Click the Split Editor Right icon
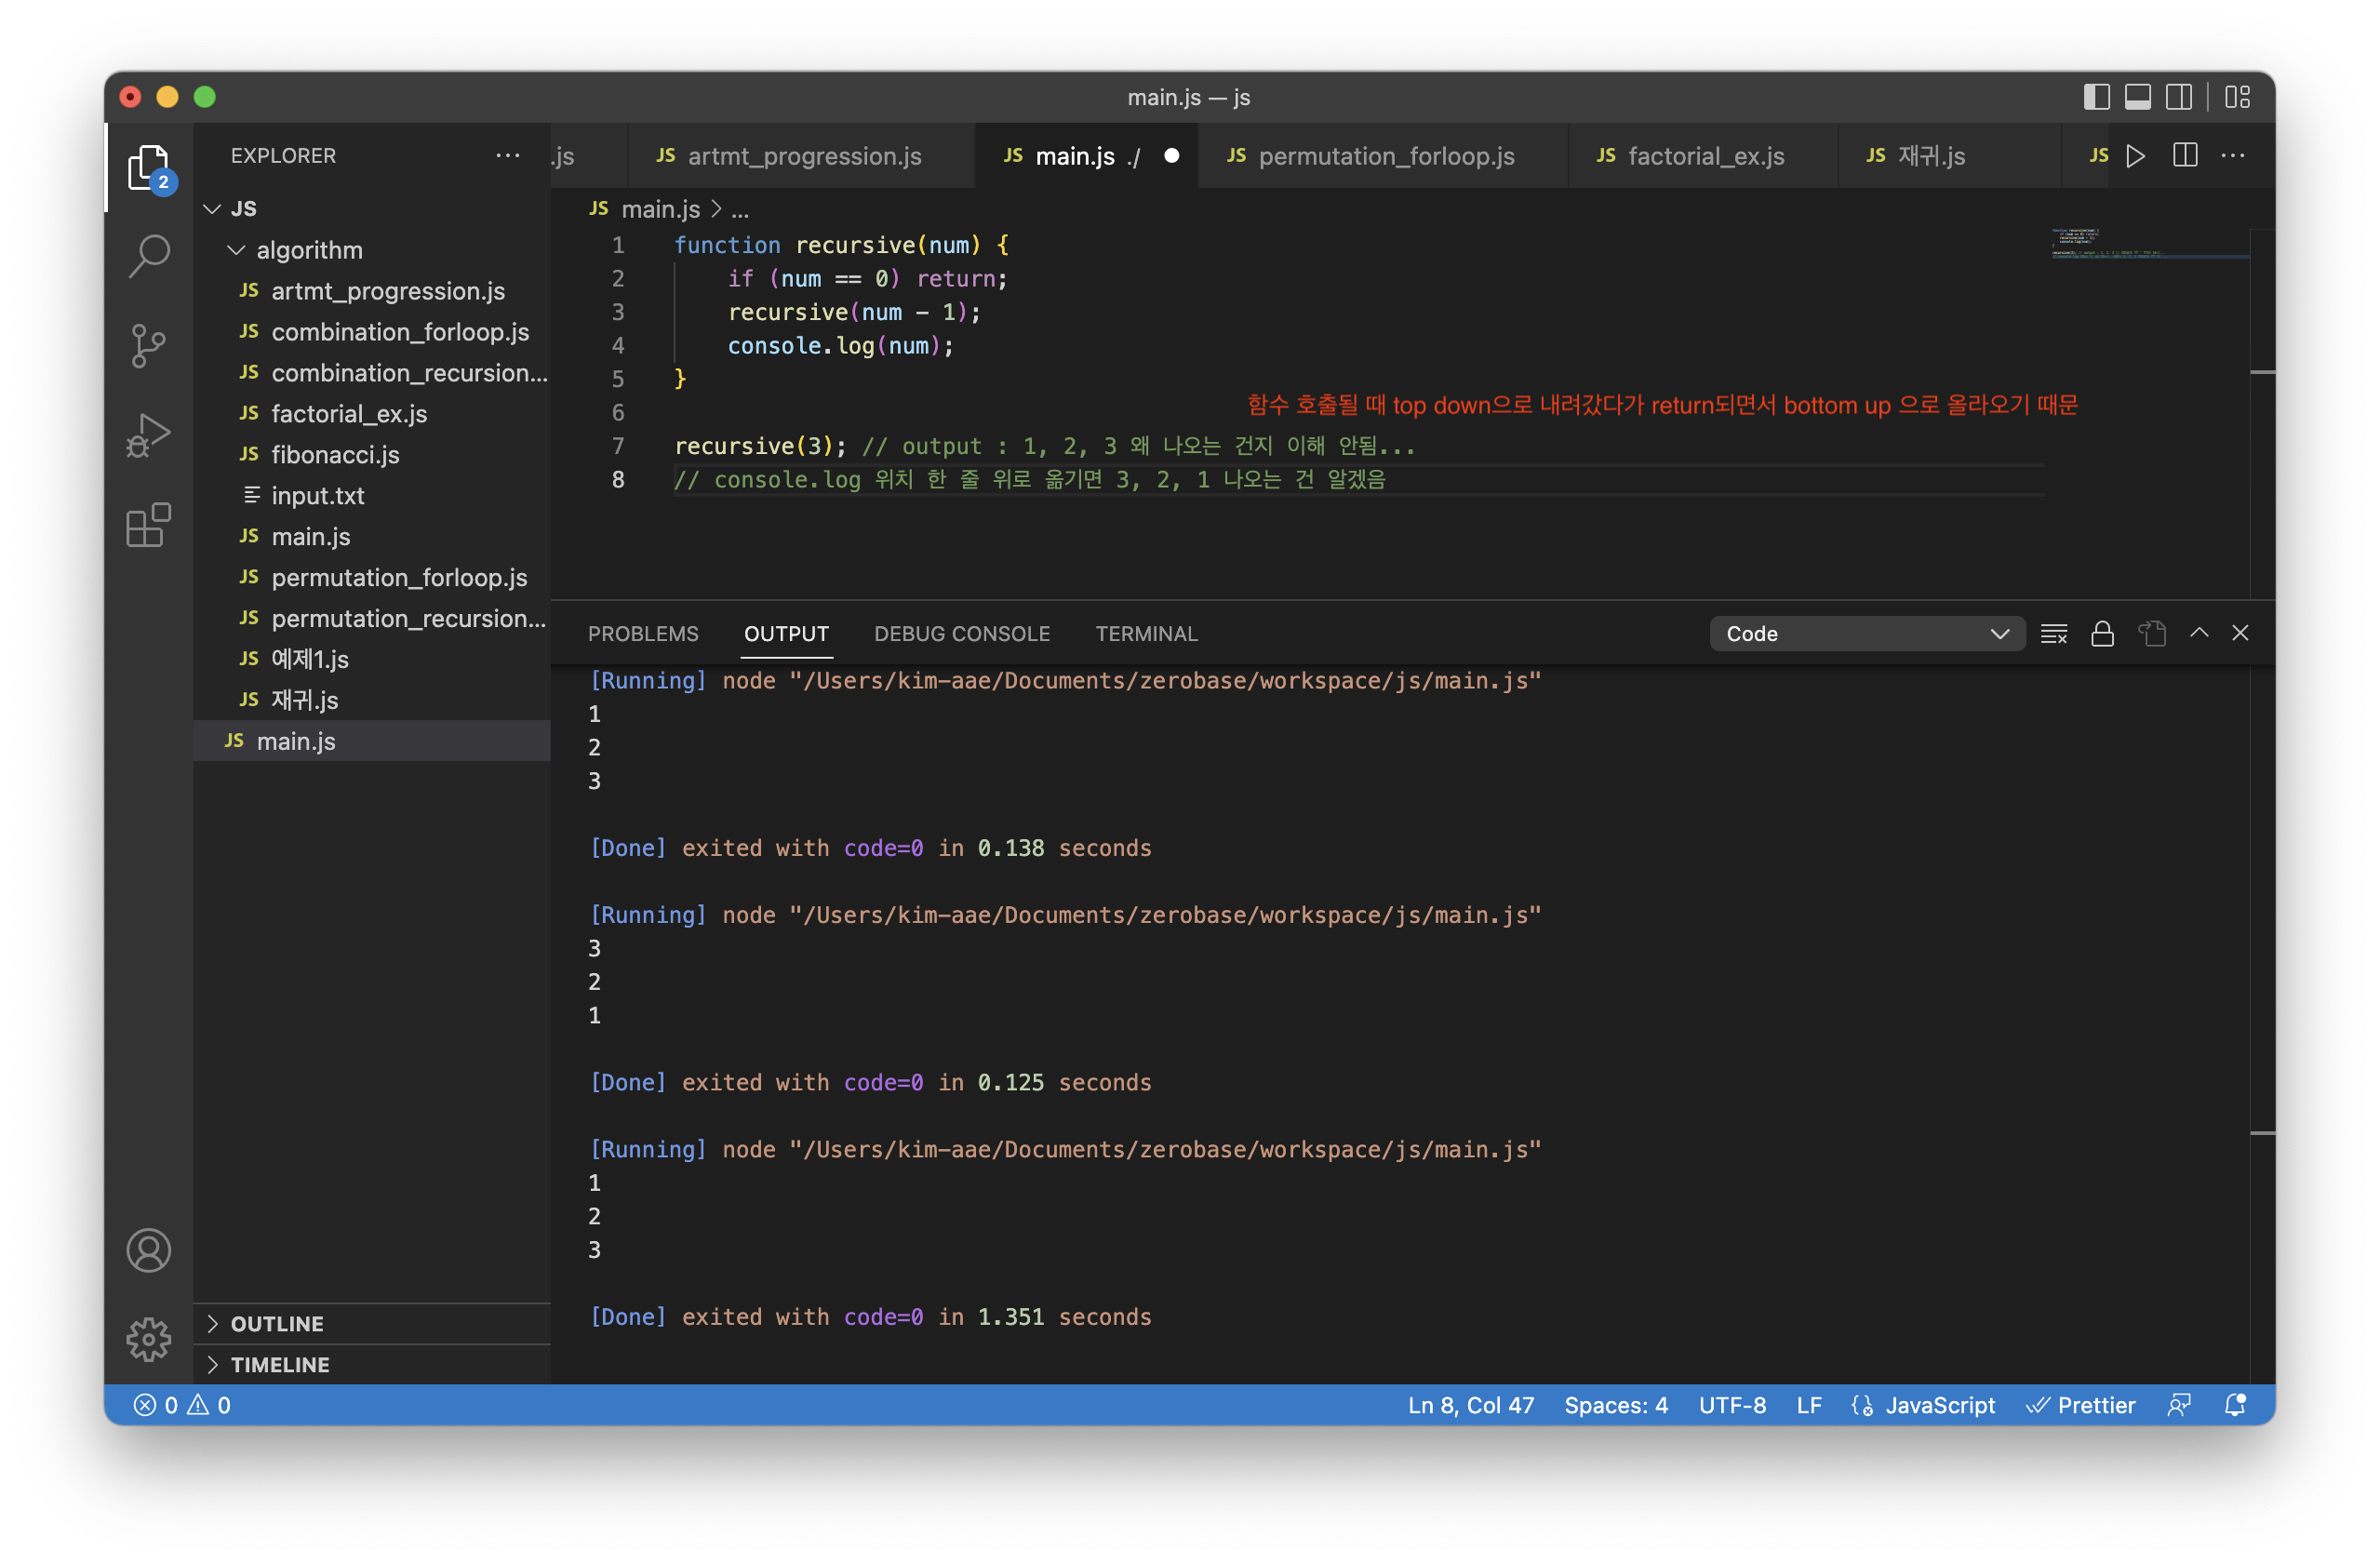The image size is (2380, 1563). (2185, 156)
